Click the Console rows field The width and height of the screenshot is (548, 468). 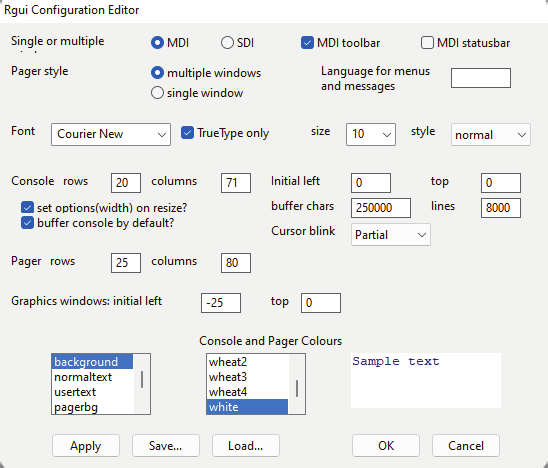126,183
